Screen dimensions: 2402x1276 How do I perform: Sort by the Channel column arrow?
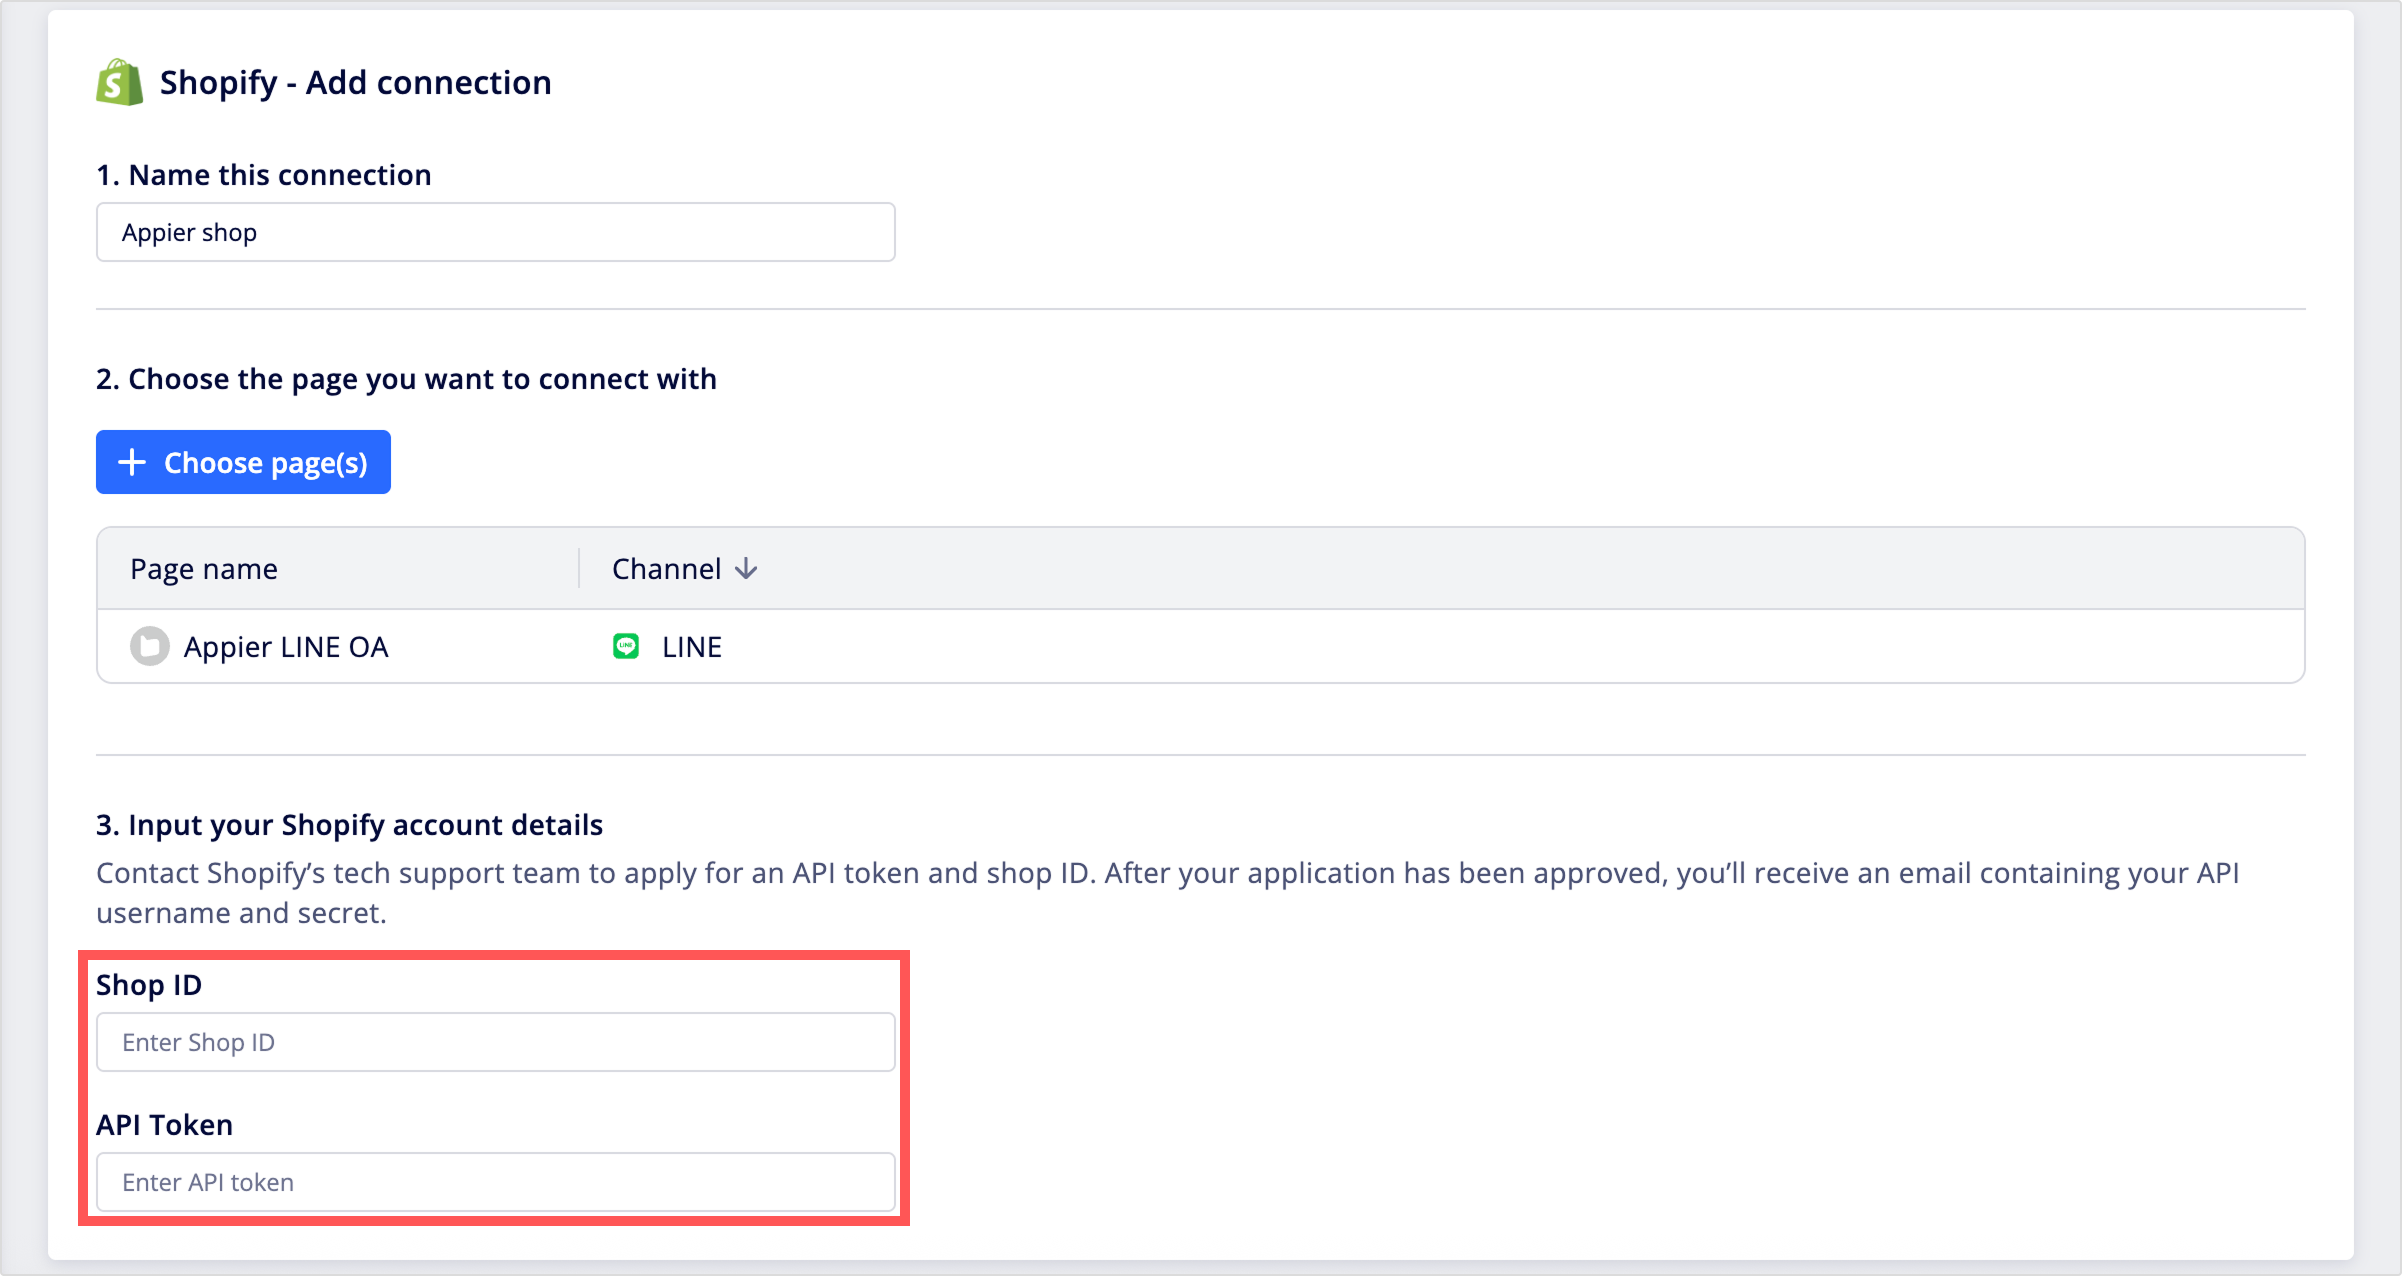746,569
